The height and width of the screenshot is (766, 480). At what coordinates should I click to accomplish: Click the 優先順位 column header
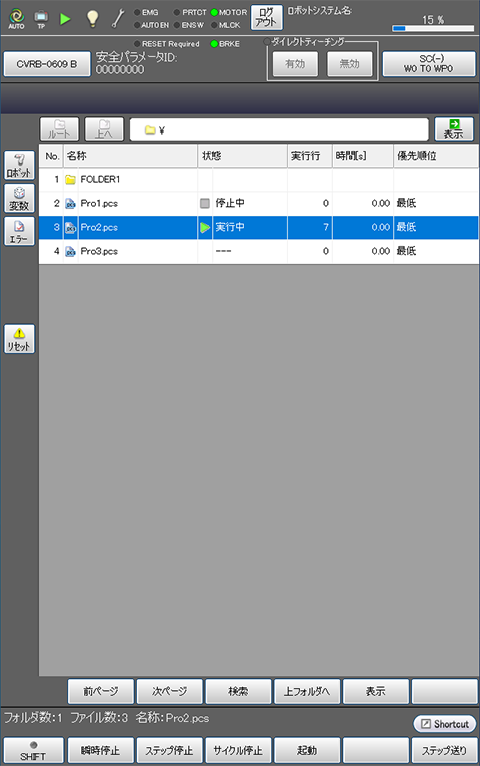click(x=436, y=156)
